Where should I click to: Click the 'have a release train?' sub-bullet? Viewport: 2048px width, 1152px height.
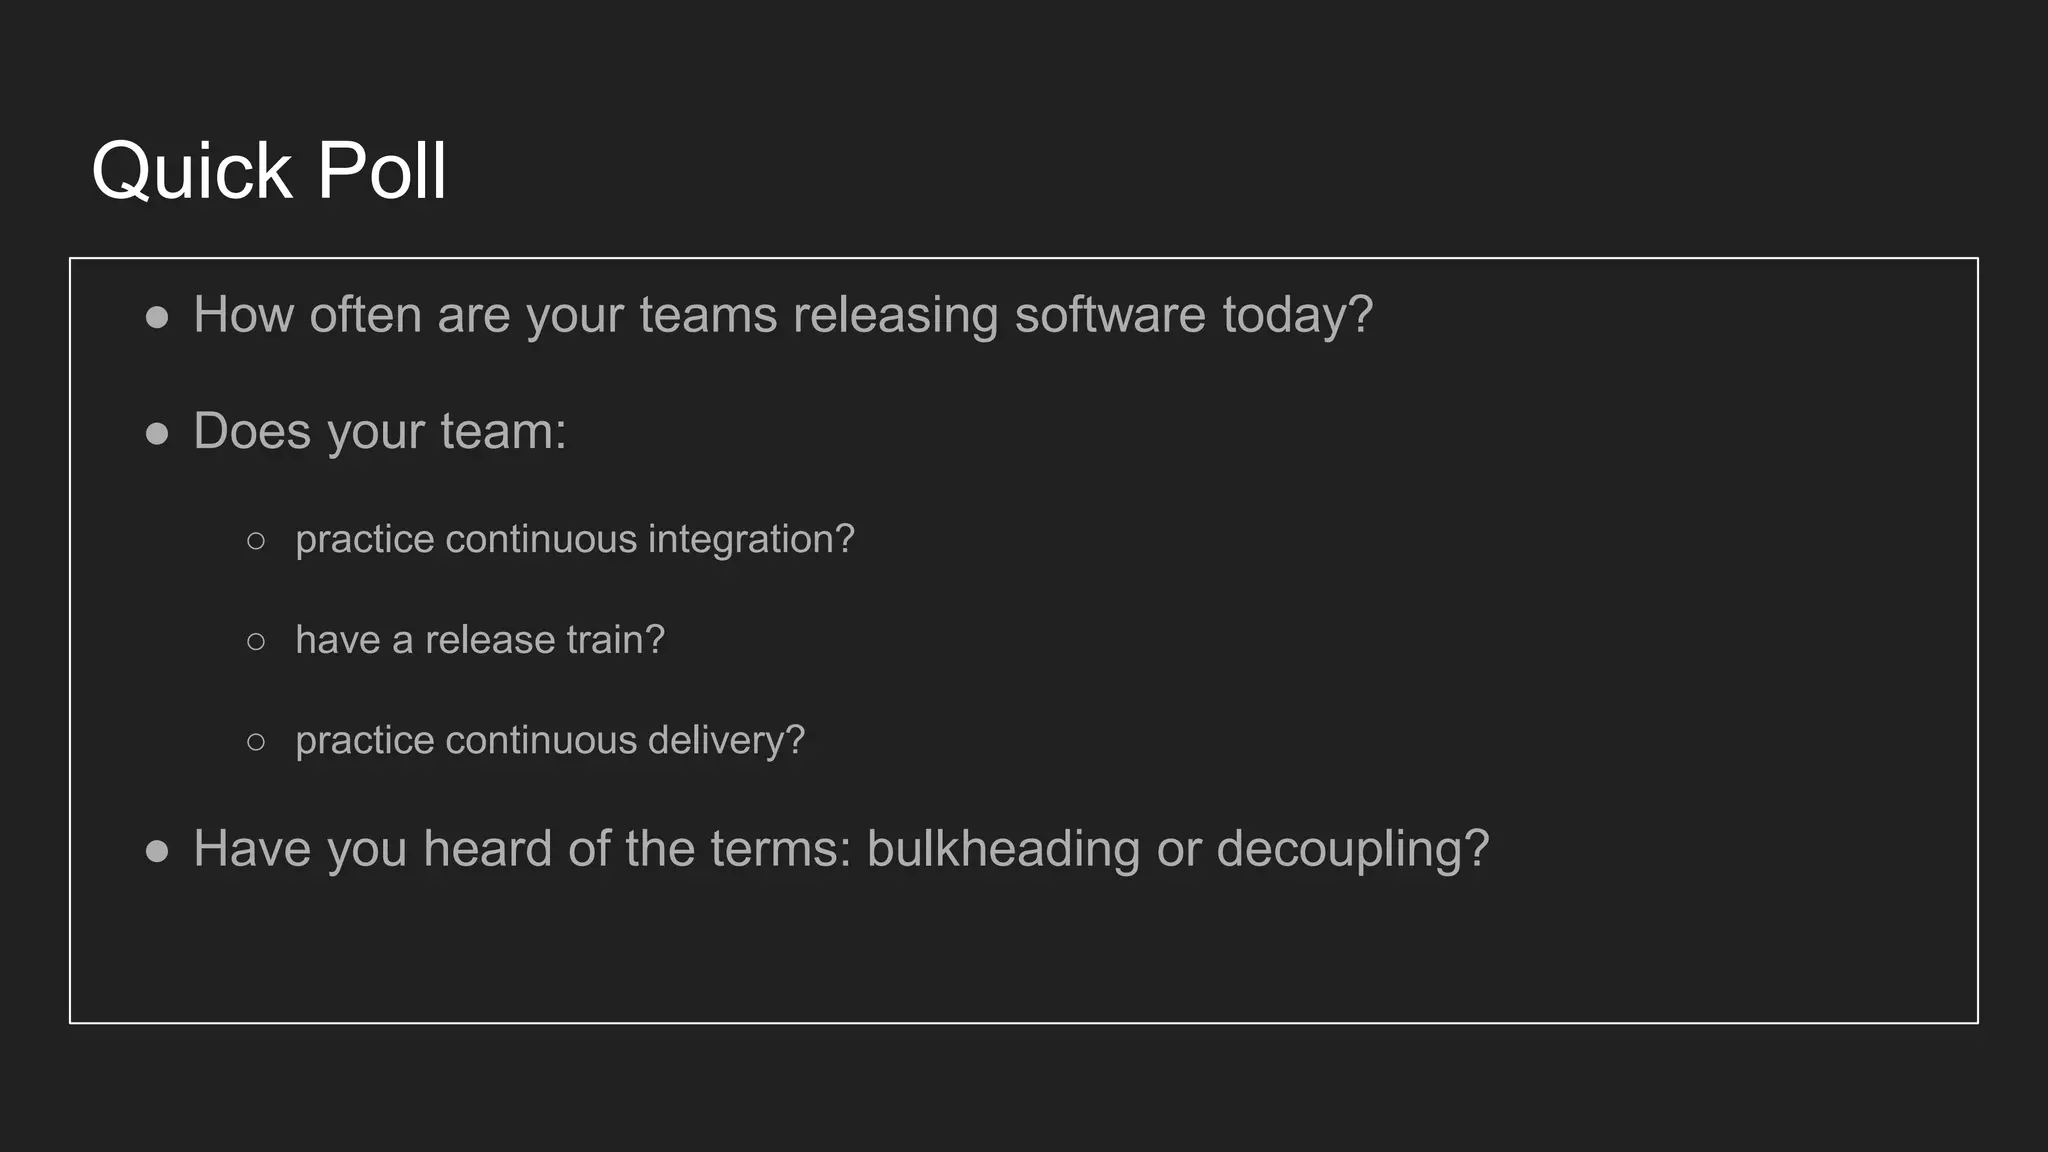[x=480, y=640]
